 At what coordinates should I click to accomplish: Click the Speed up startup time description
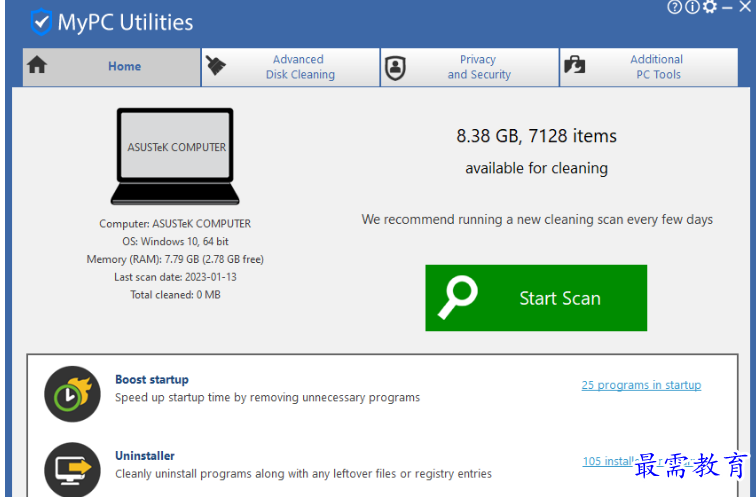[267, 397]
